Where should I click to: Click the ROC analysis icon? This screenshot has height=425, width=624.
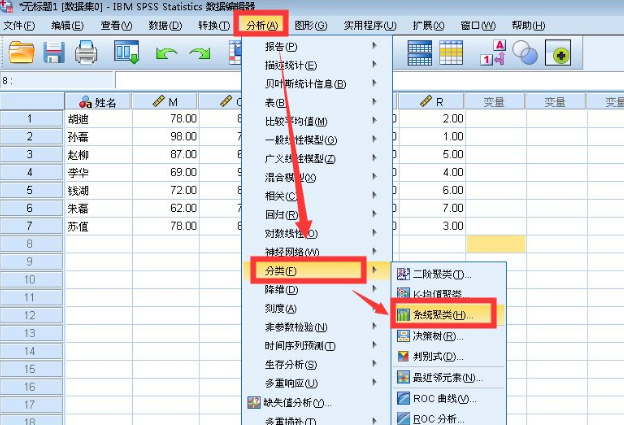pos(403,418)
